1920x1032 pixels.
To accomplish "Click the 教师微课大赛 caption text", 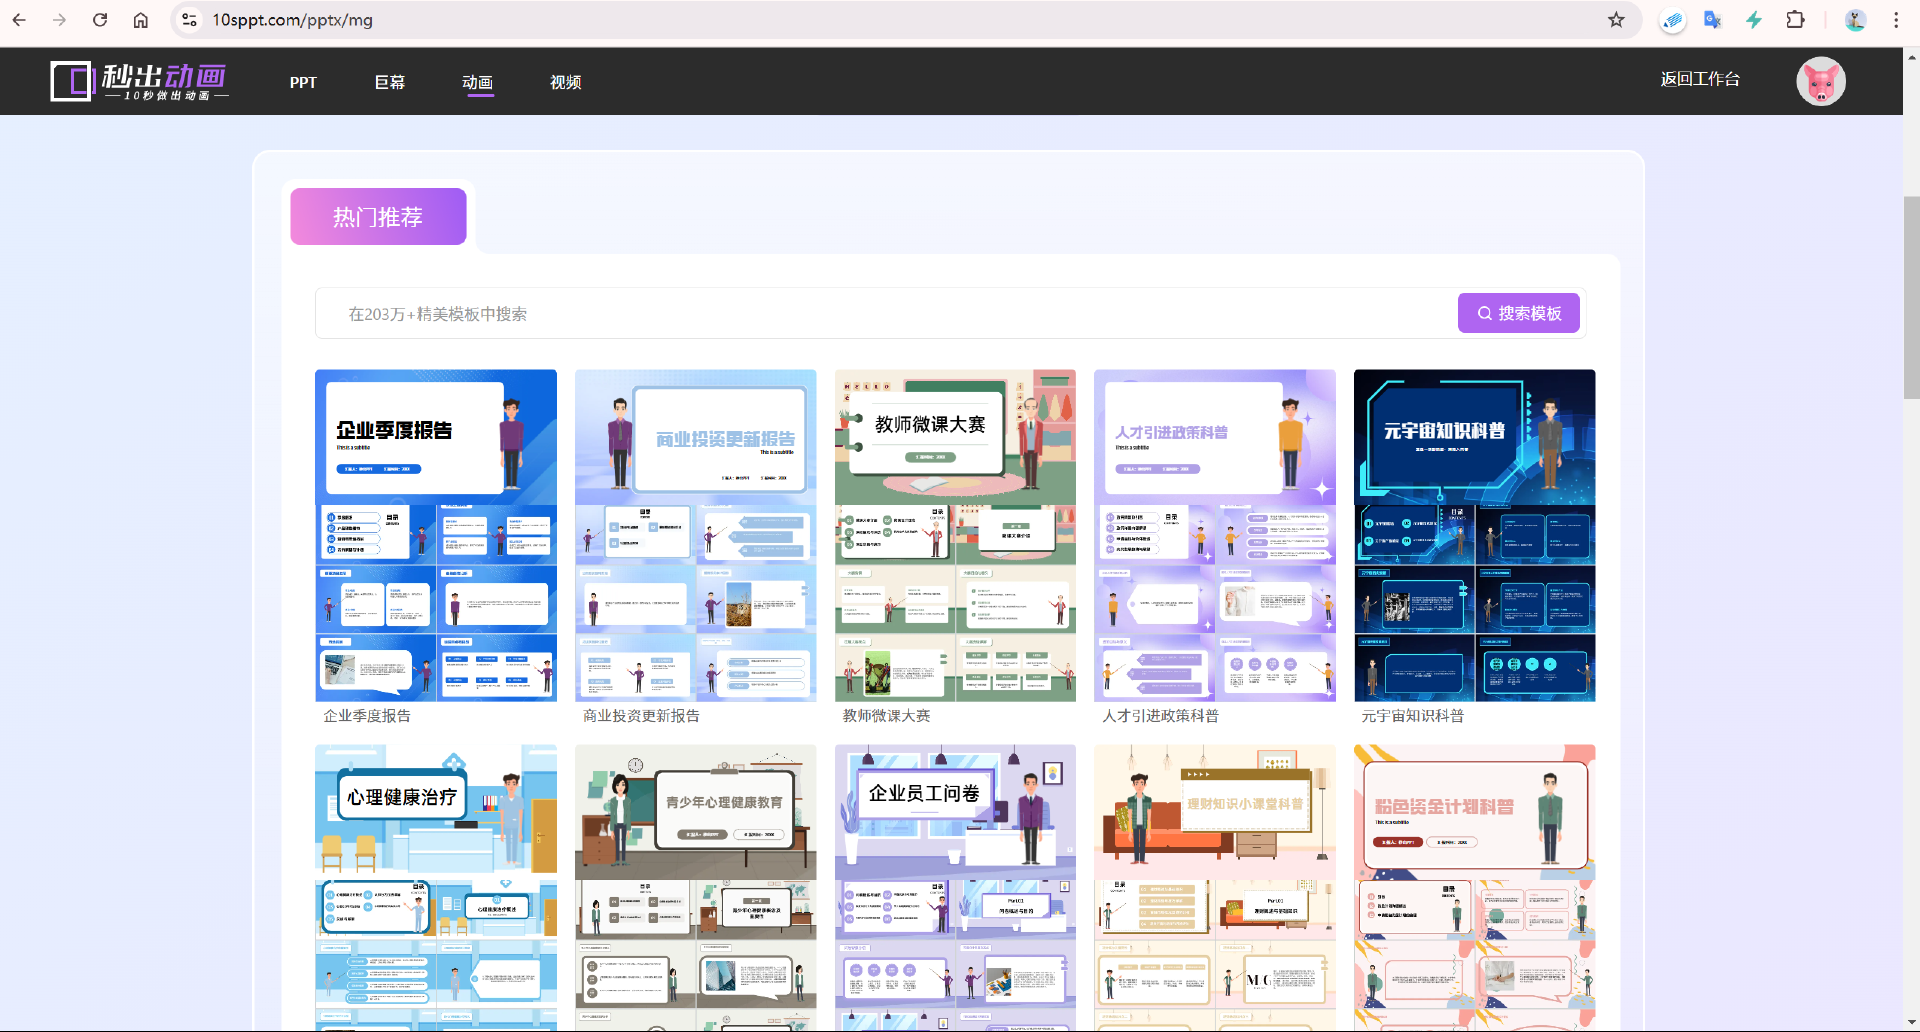I will click(x=886, y=716).
